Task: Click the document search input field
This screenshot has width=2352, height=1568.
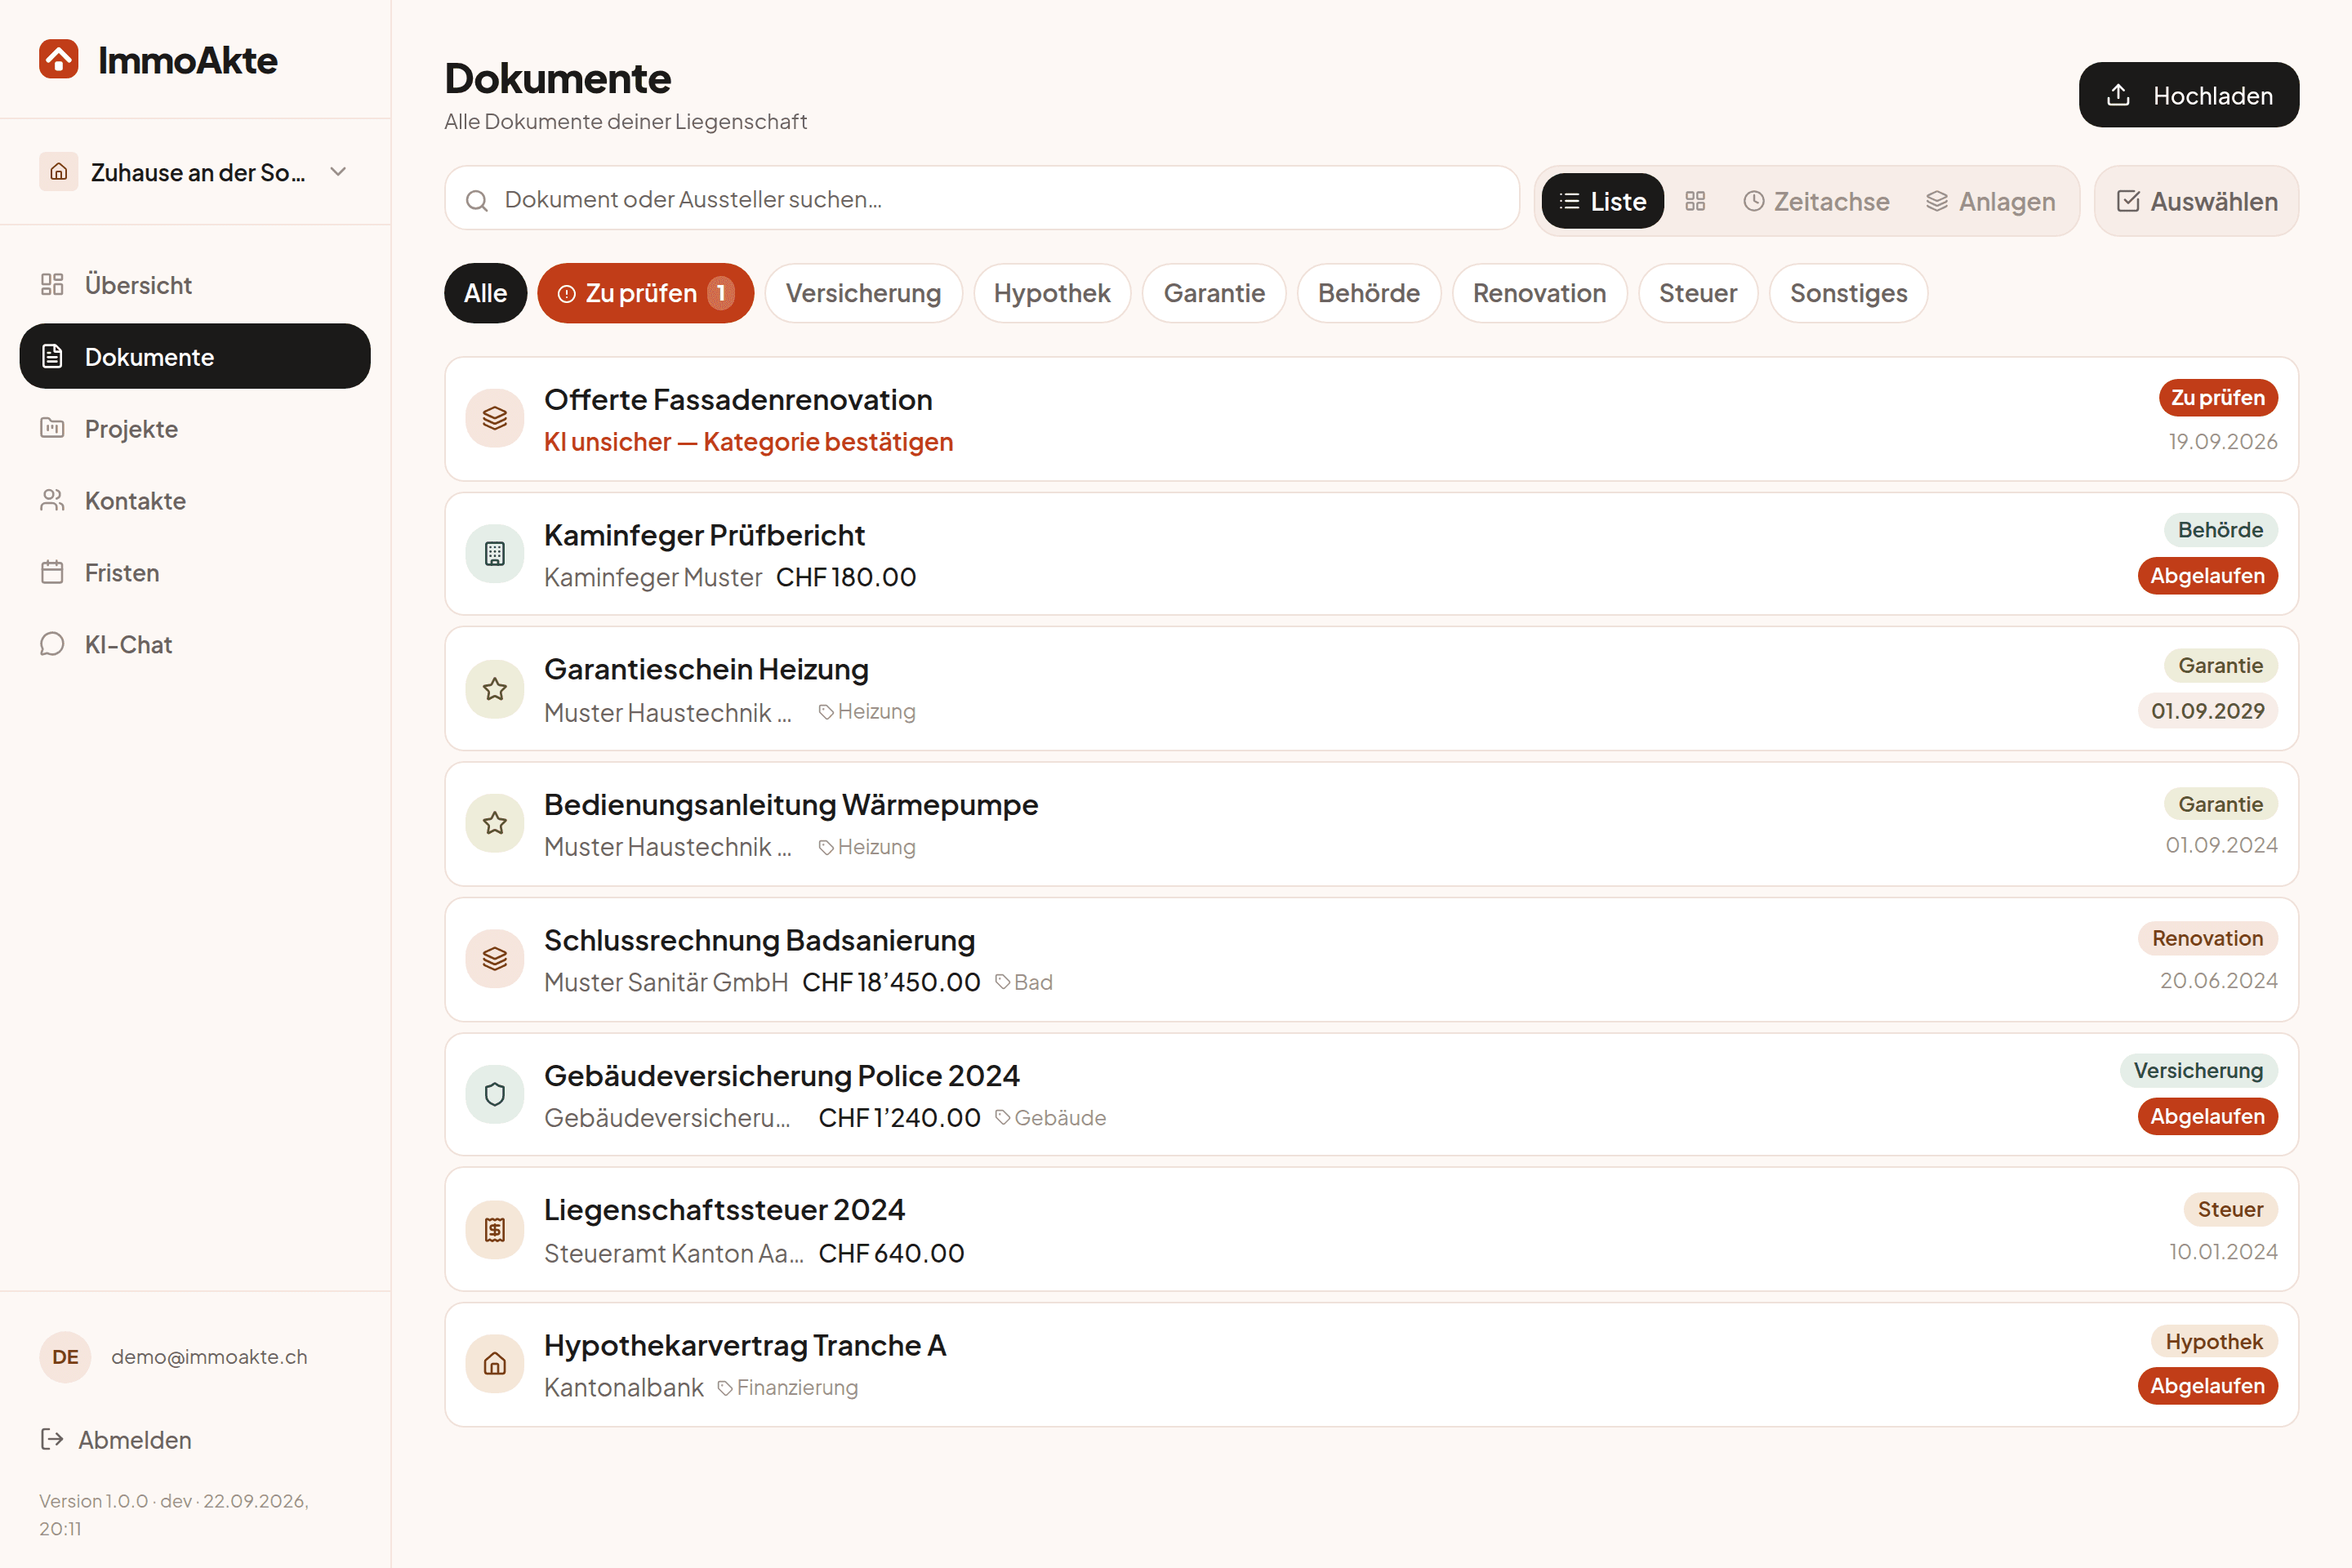Action: point(981,199)
